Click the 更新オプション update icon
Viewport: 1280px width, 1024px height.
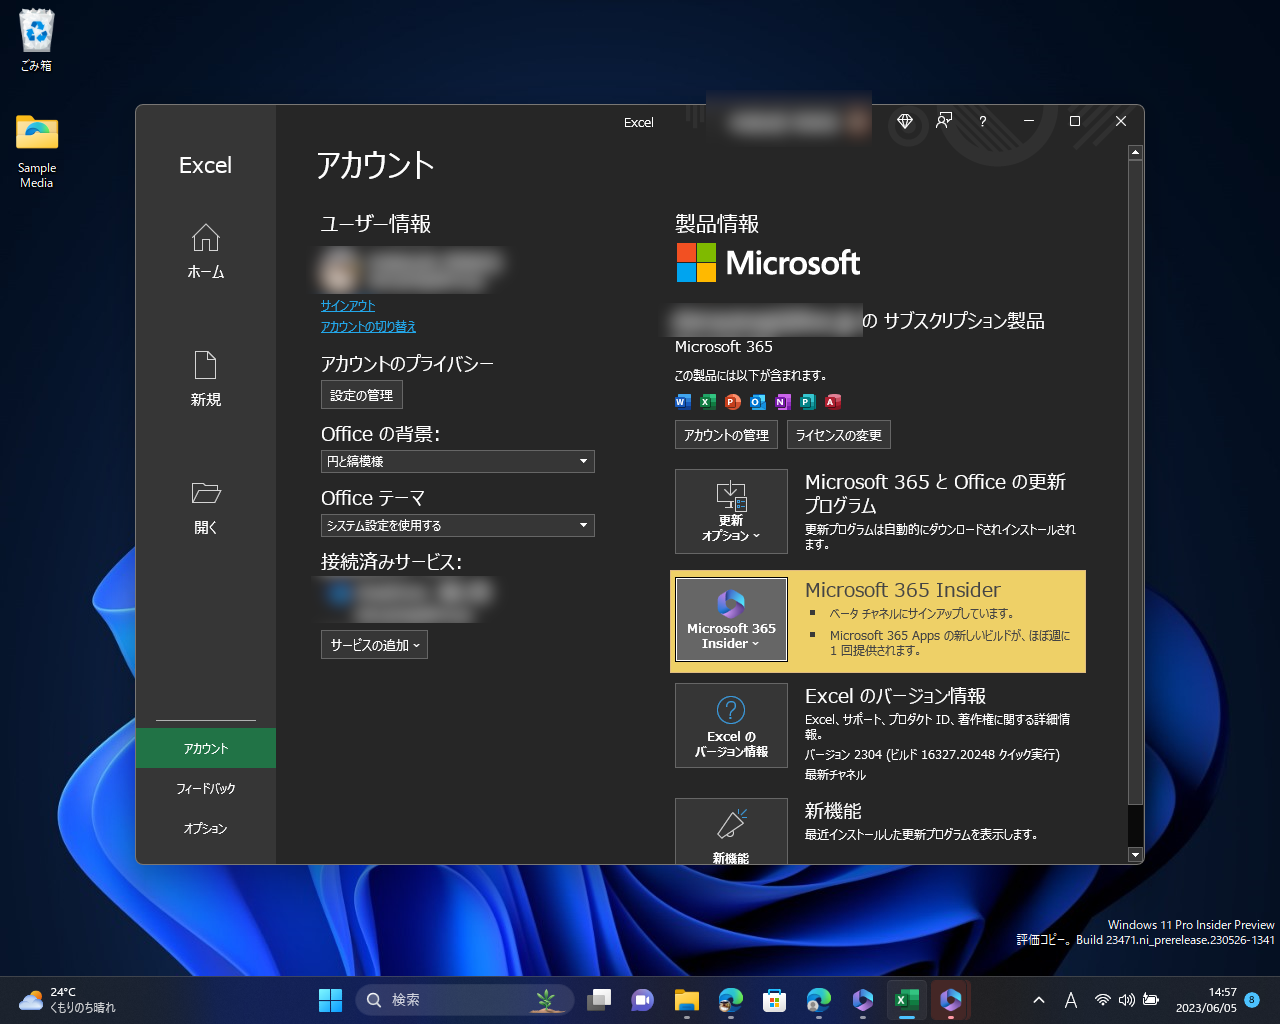click(x=731, y=497)
